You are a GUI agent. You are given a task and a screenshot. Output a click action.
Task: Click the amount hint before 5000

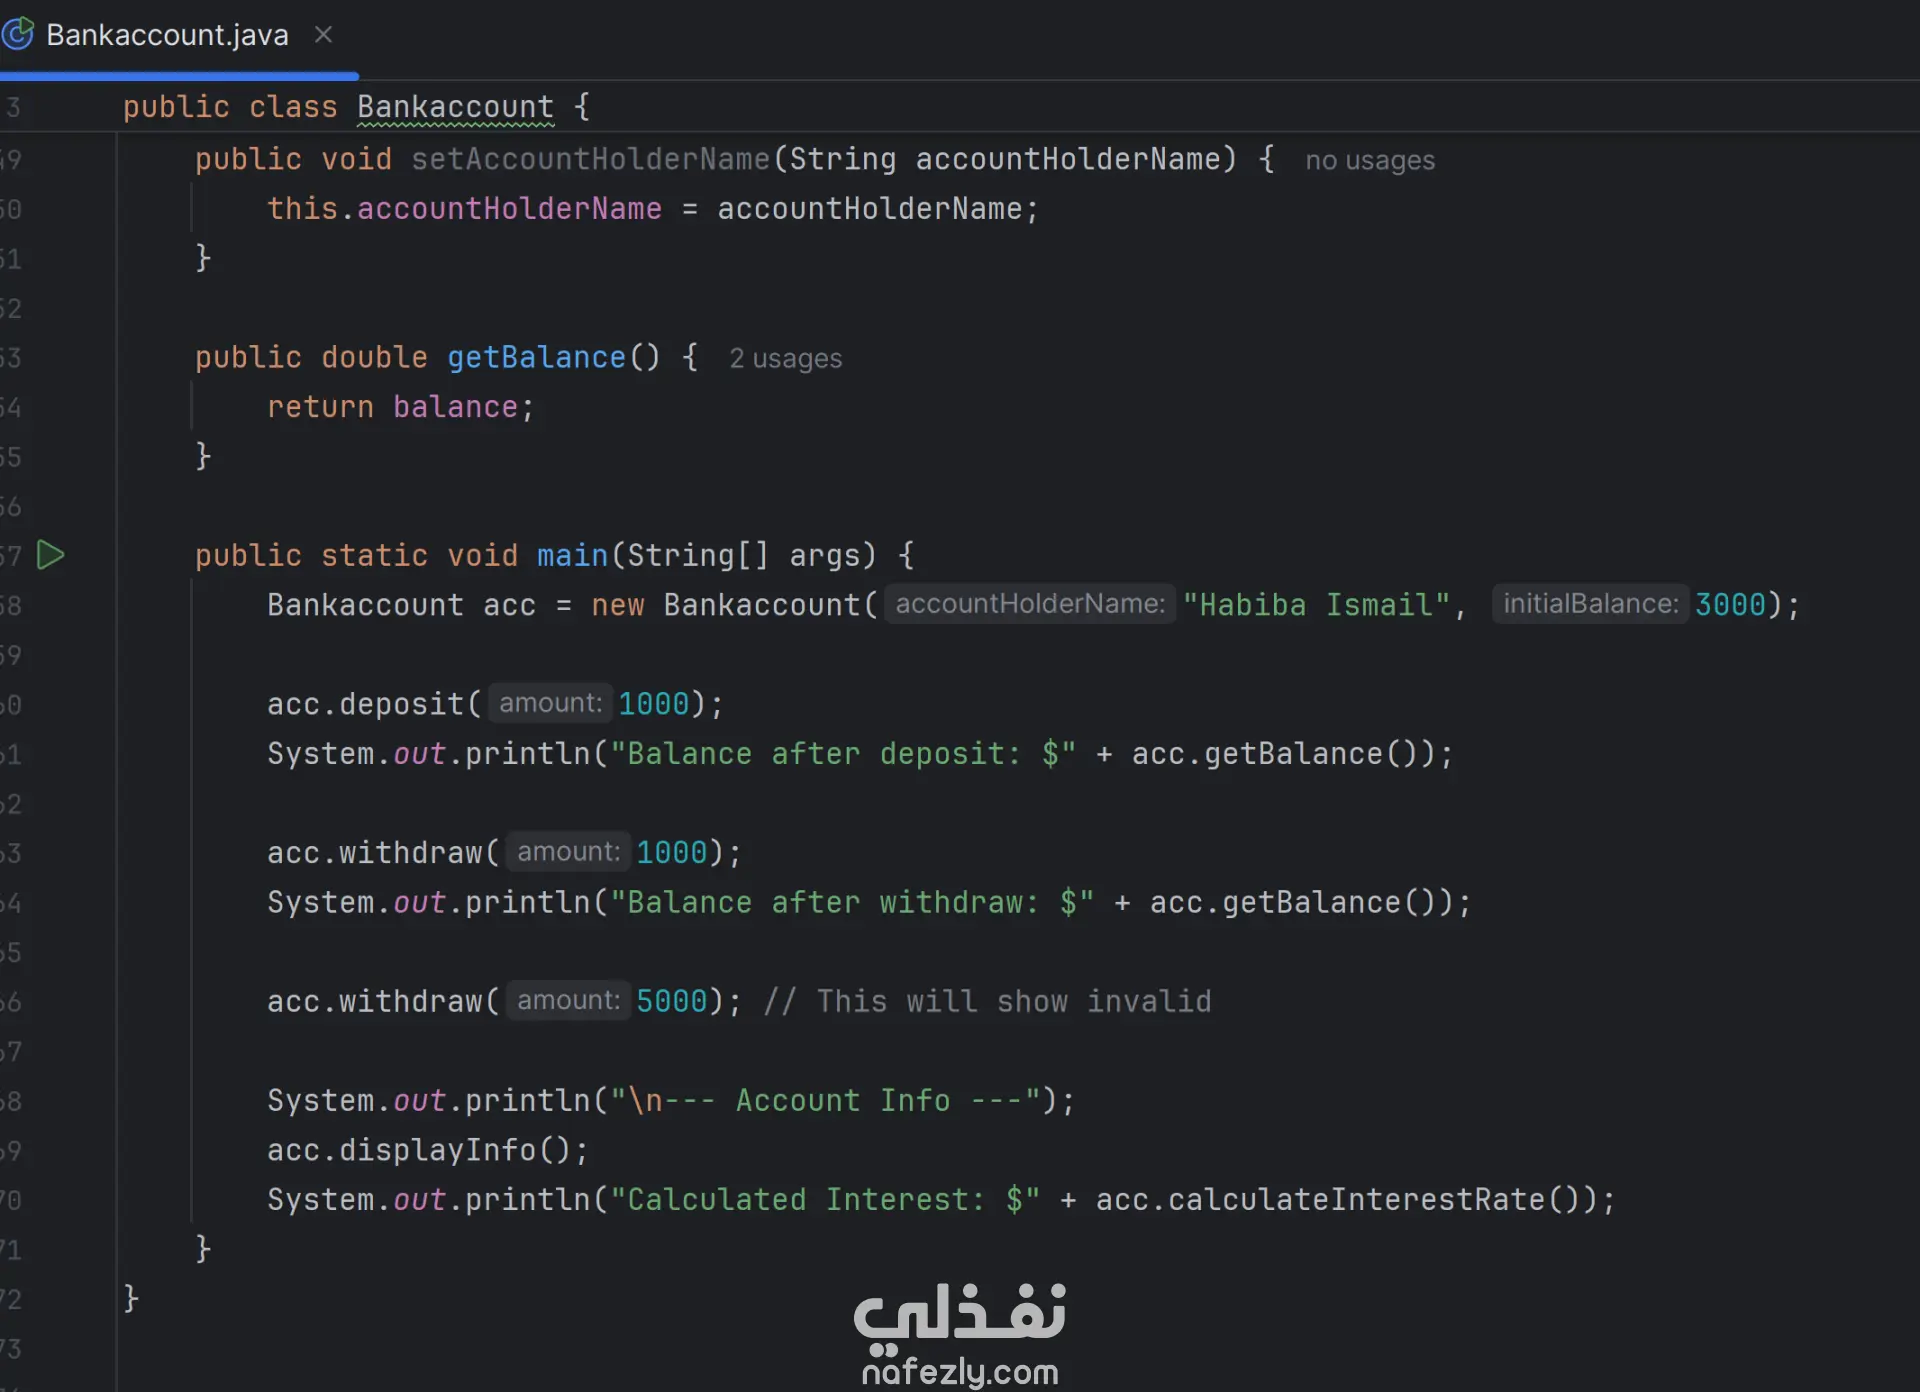coord(568,1000)
